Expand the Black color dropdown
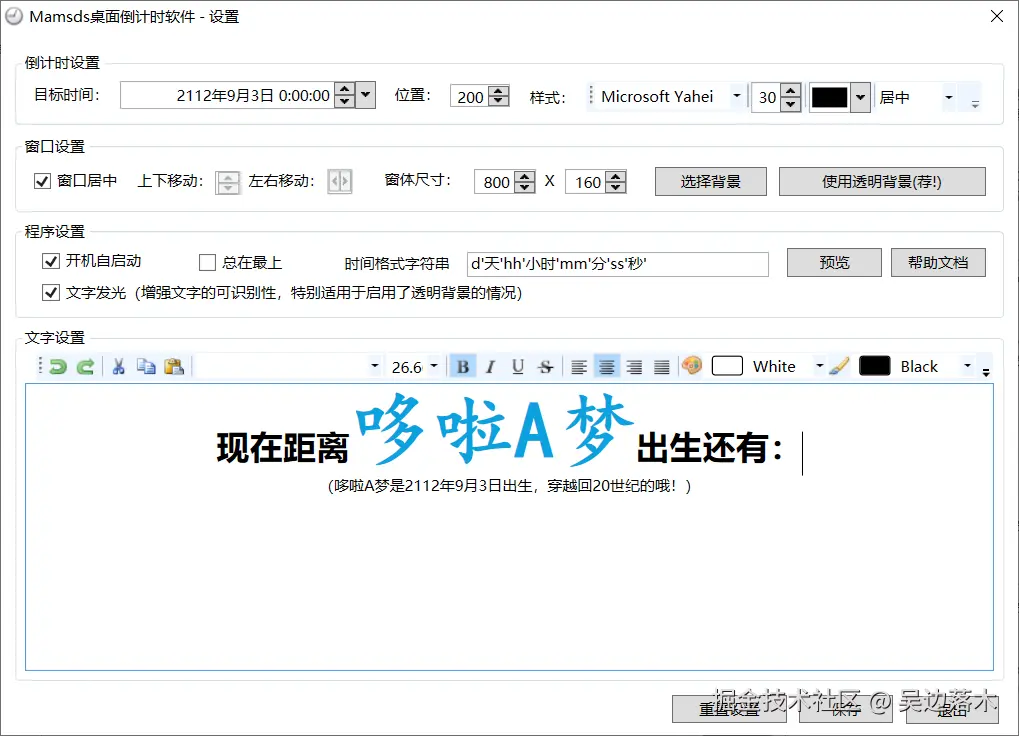1019x736 pixels. coord(967,366)
